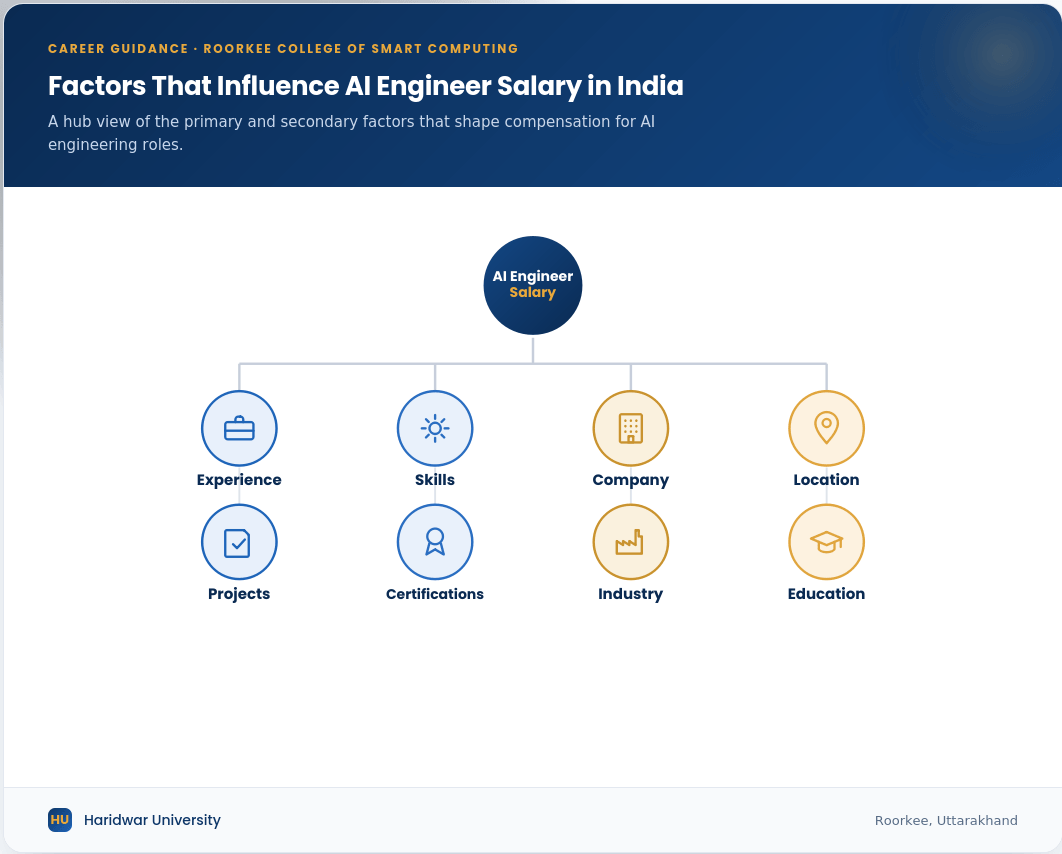This screenshot has width=1062, height=854.
Task: Select the Location map pin icon
Action: [826, 428]
